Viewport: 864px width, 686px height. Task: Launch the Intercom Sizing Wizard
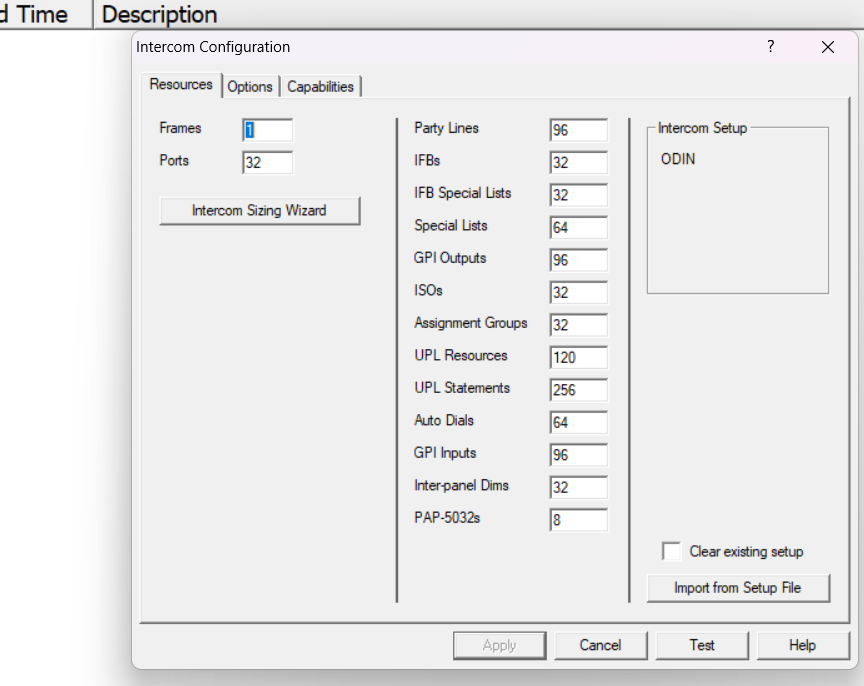(x=259, y=211)
